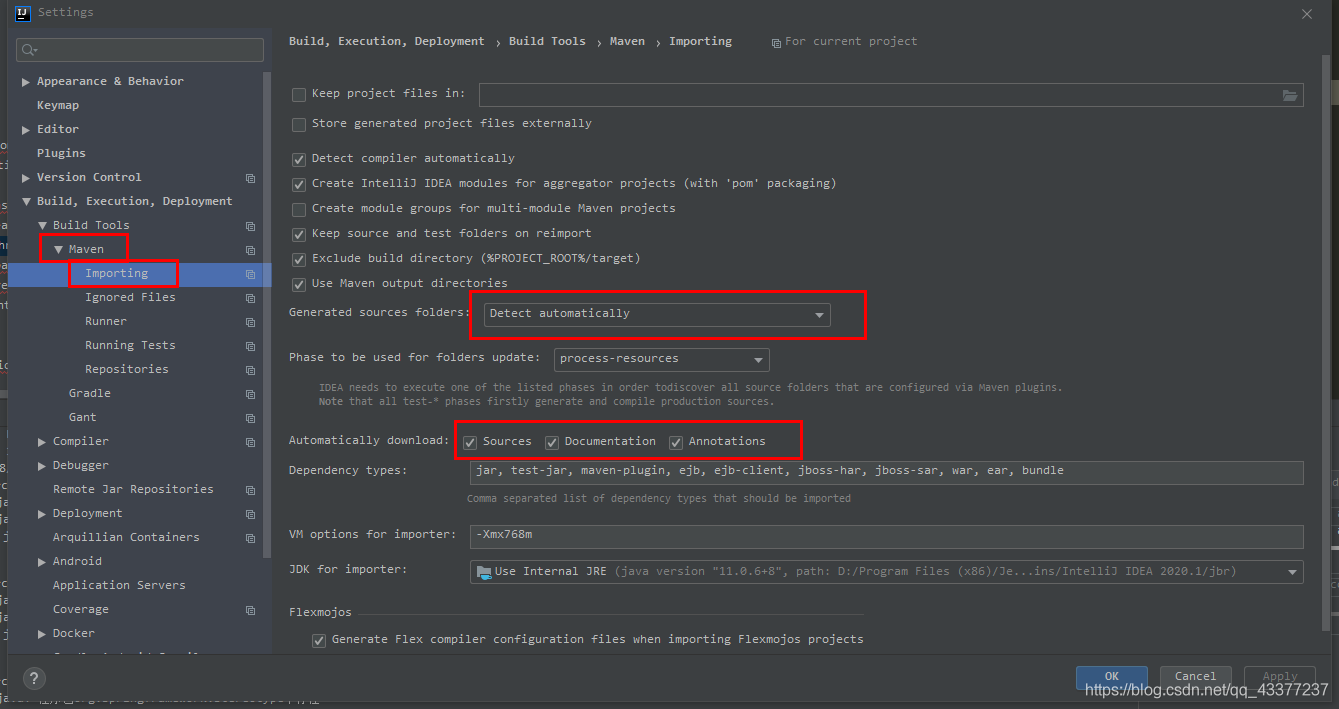
Task: Click project-level icon beside Coverage
Action: (x=250, y=610)
